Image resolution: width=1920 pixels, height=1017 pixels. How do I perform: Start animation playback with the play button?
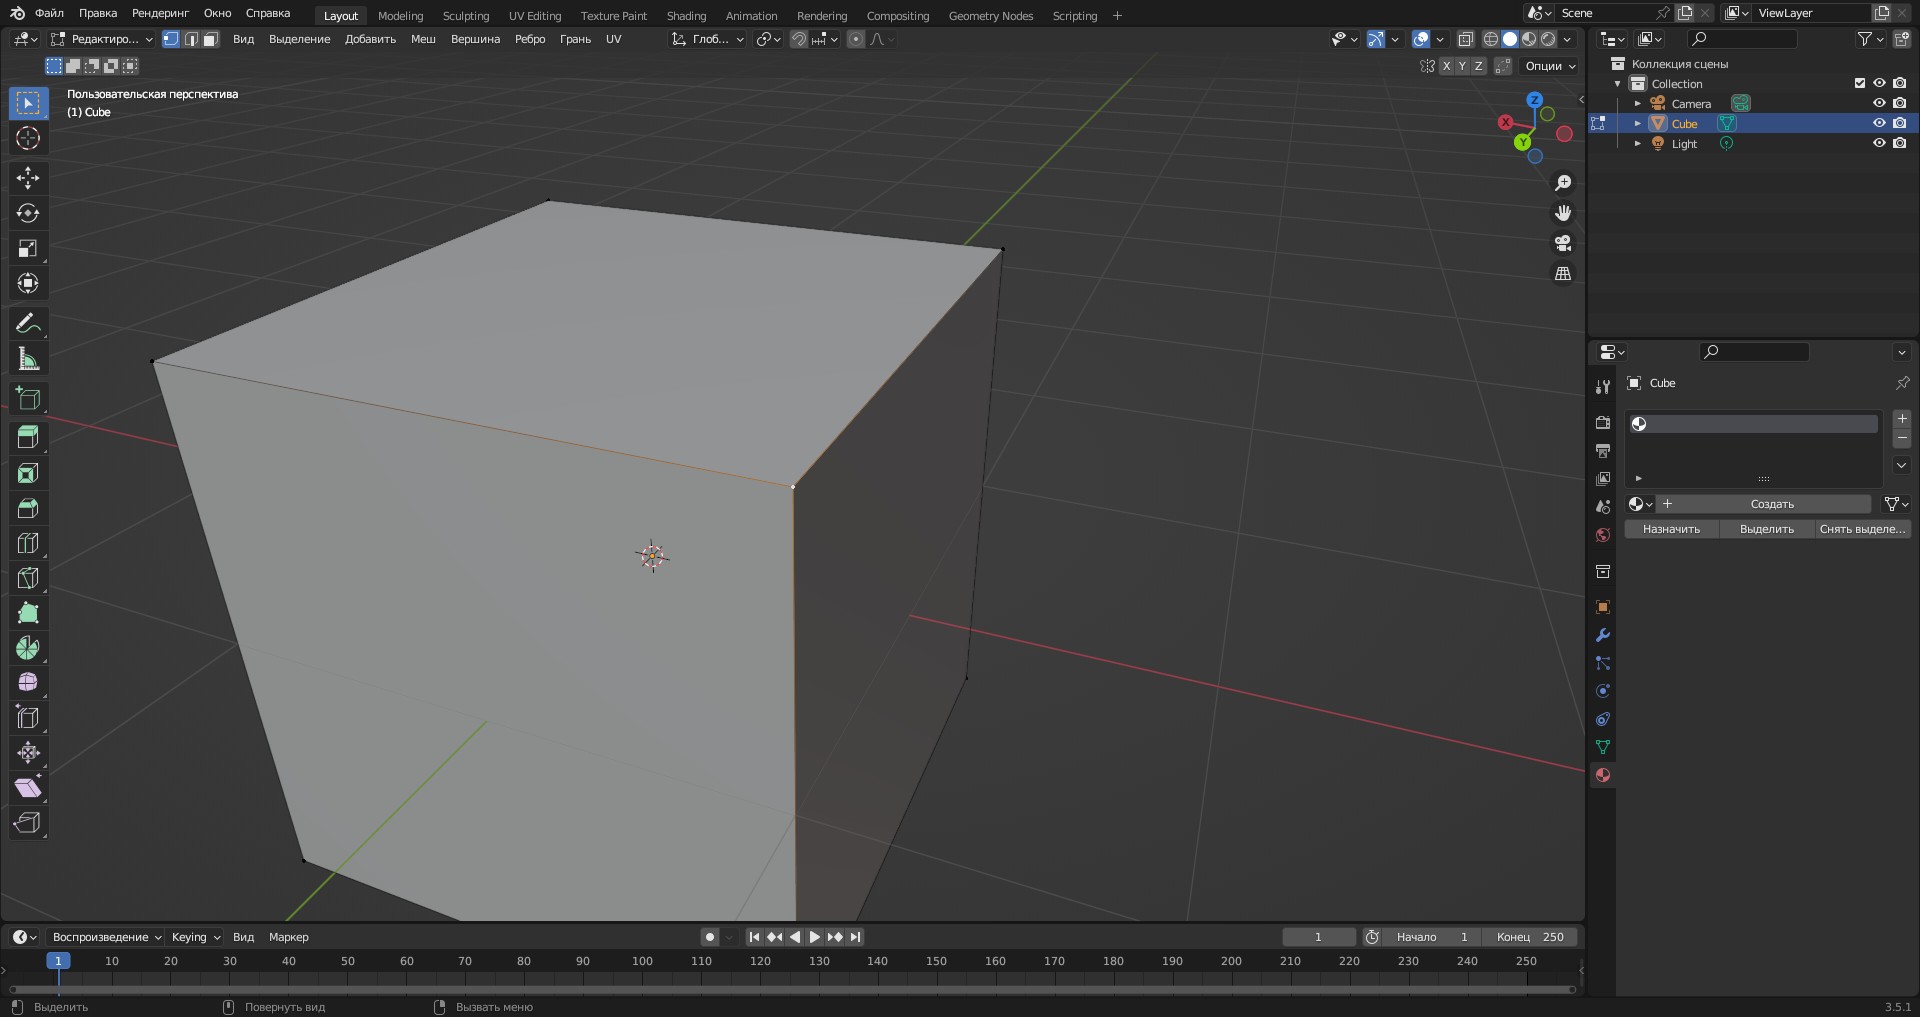814,937
